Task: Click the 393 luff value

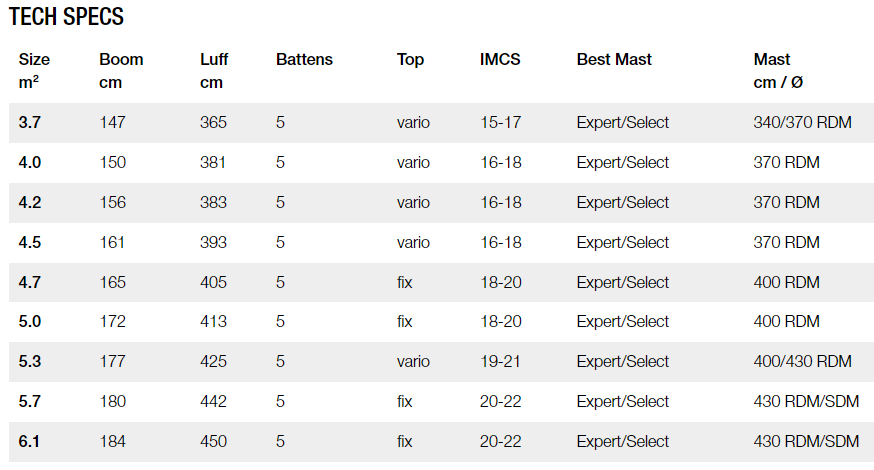Action: tap(213, 242)
